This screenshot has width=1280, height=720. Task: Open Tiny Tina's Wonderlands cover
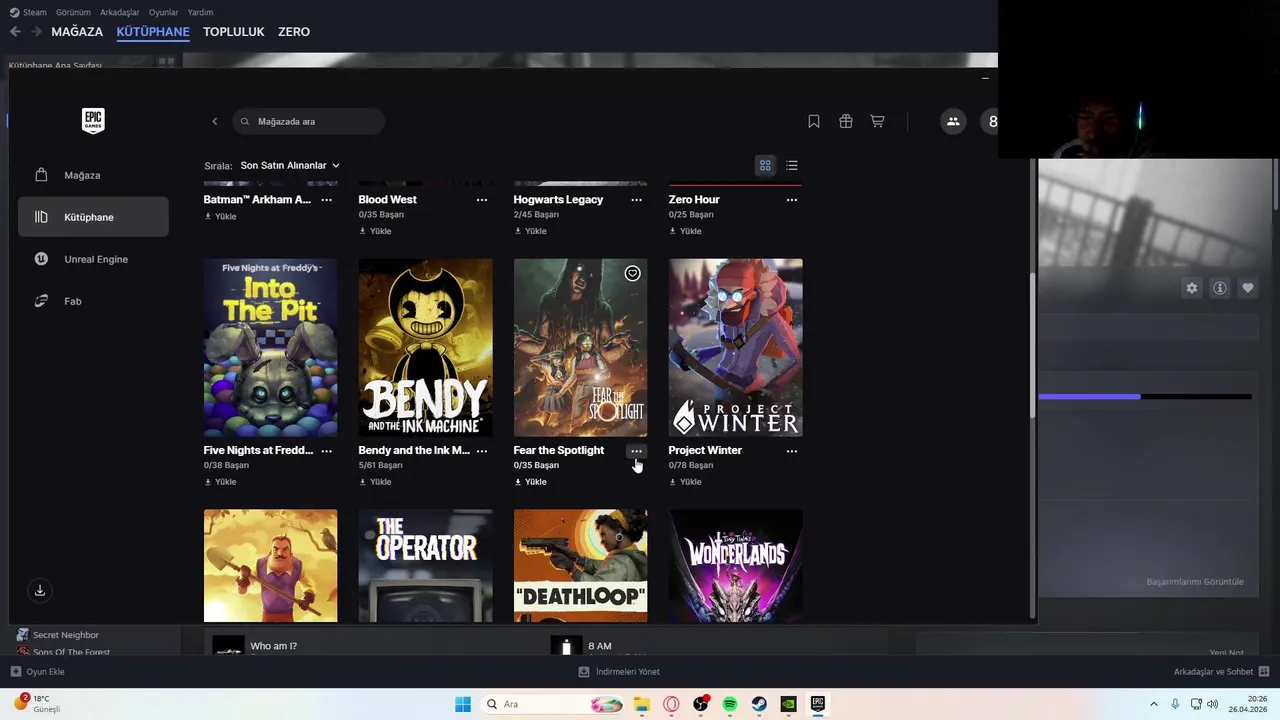736,566
